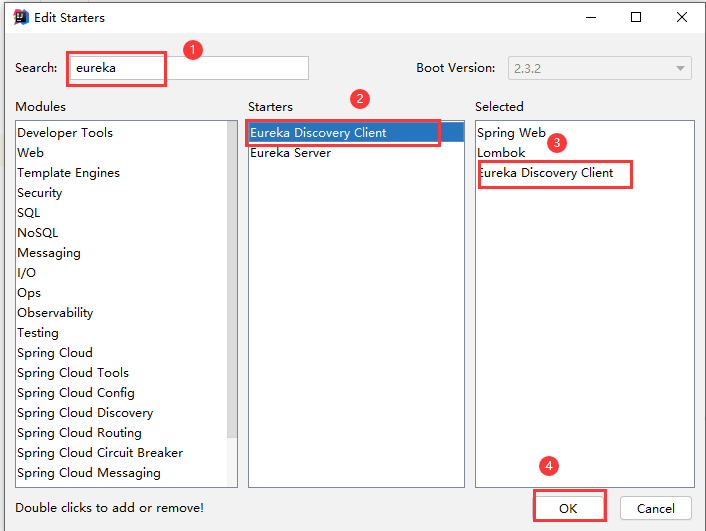Select the Security module

click(122, 193)
